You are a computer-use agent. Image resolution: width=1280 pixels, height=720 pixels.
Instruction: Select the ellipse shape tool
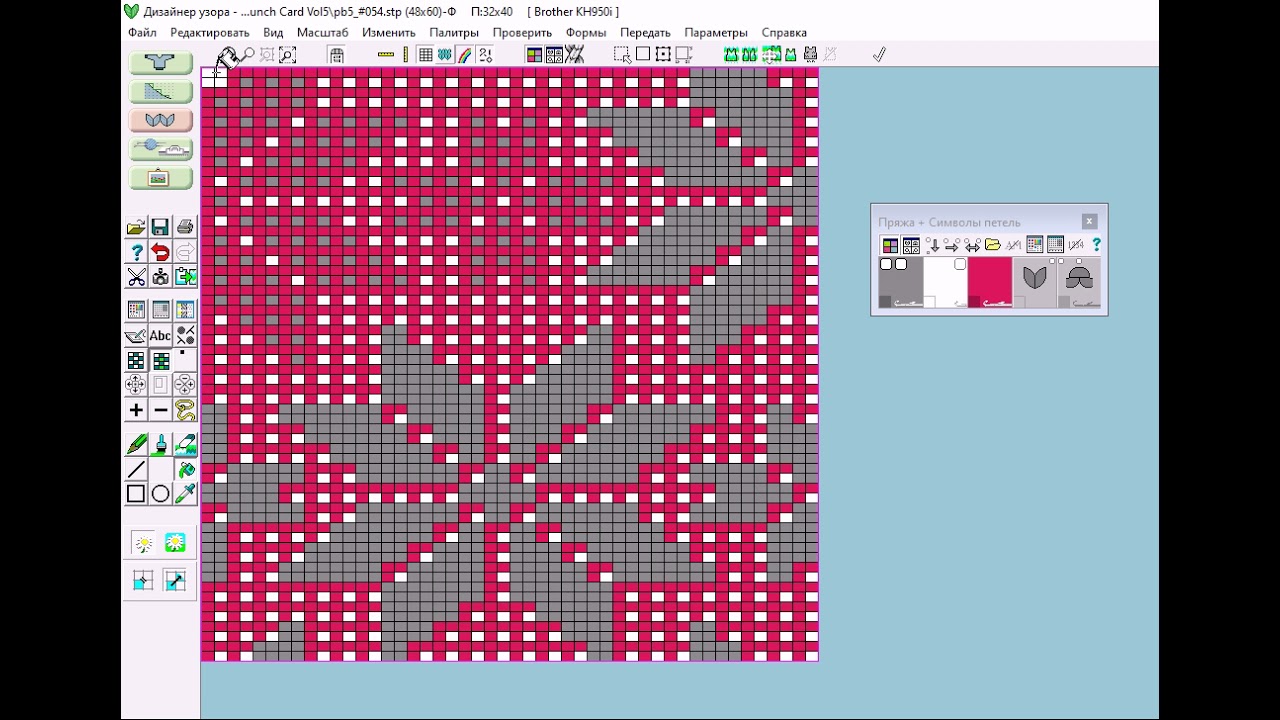pyautogui.click(x=160, y=493)
